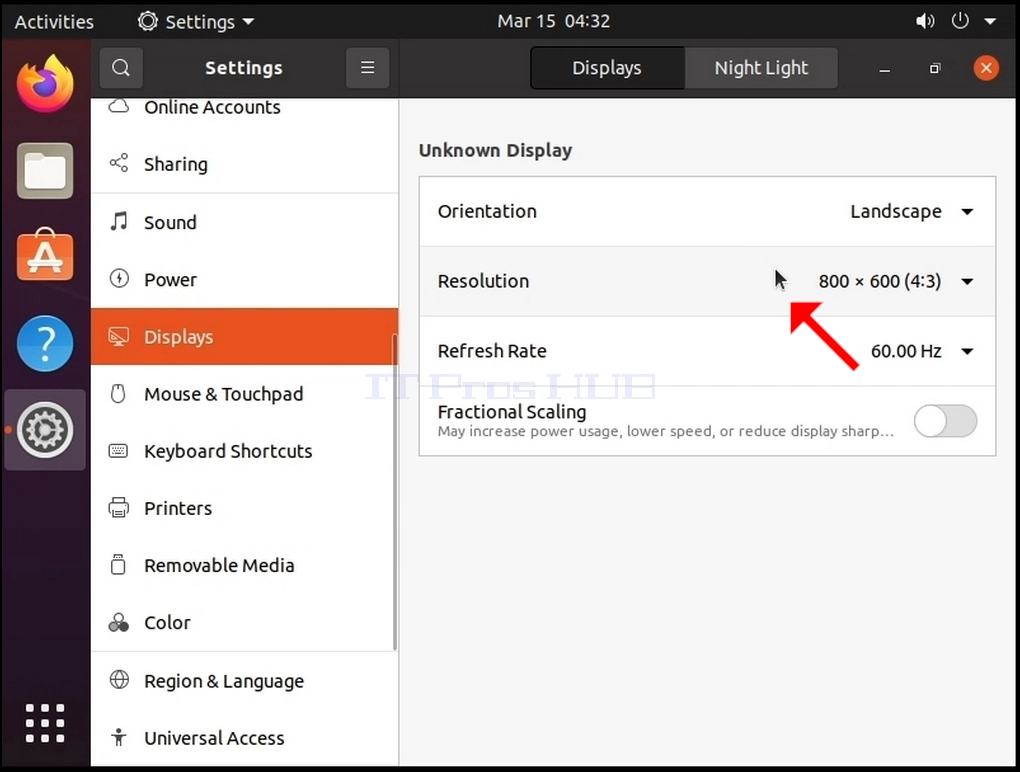Click the search icon in Settings
This screenshot has height=772, width=1020.
point(121,68)
